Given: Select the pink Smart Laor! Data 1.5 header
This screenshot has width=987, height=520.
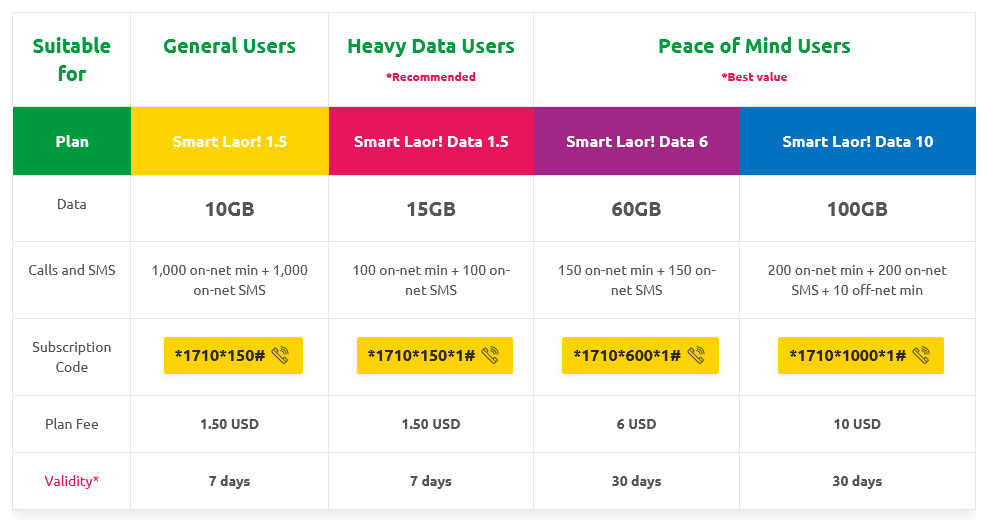Looking at the screenshot, I should coord(431,141).
